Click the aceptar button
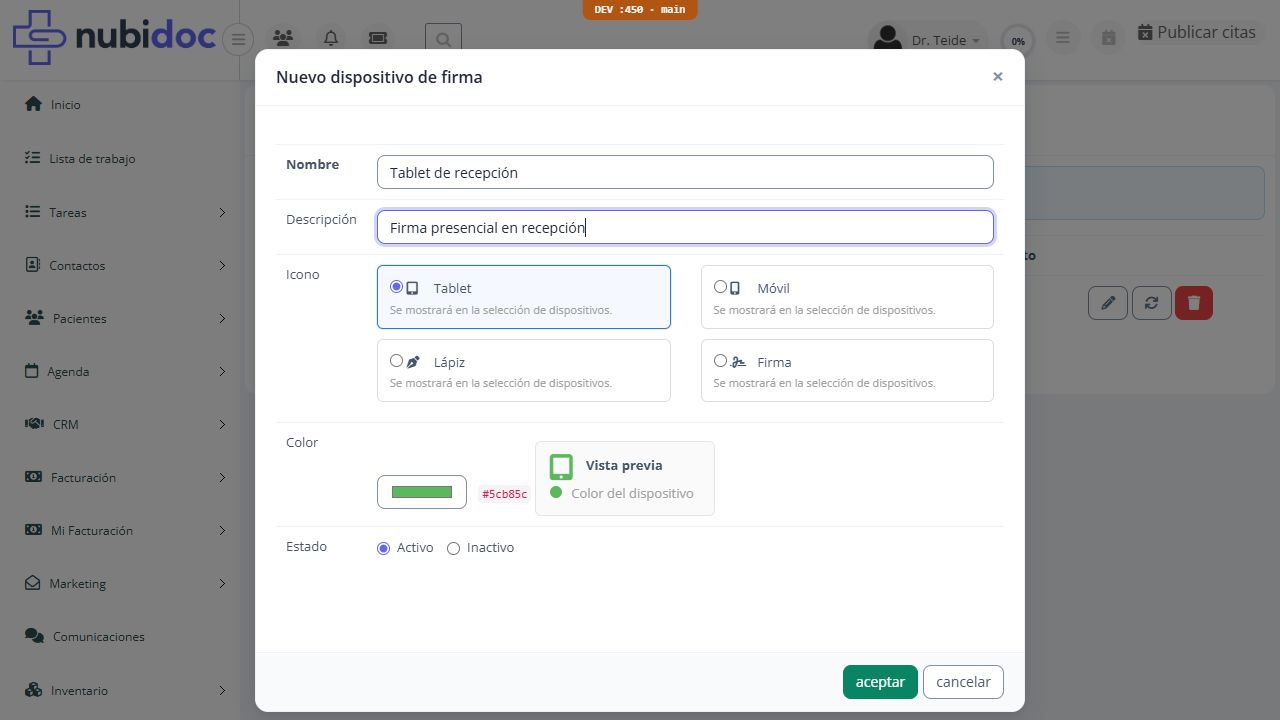Screen dimensions: 1280x720 880,682
